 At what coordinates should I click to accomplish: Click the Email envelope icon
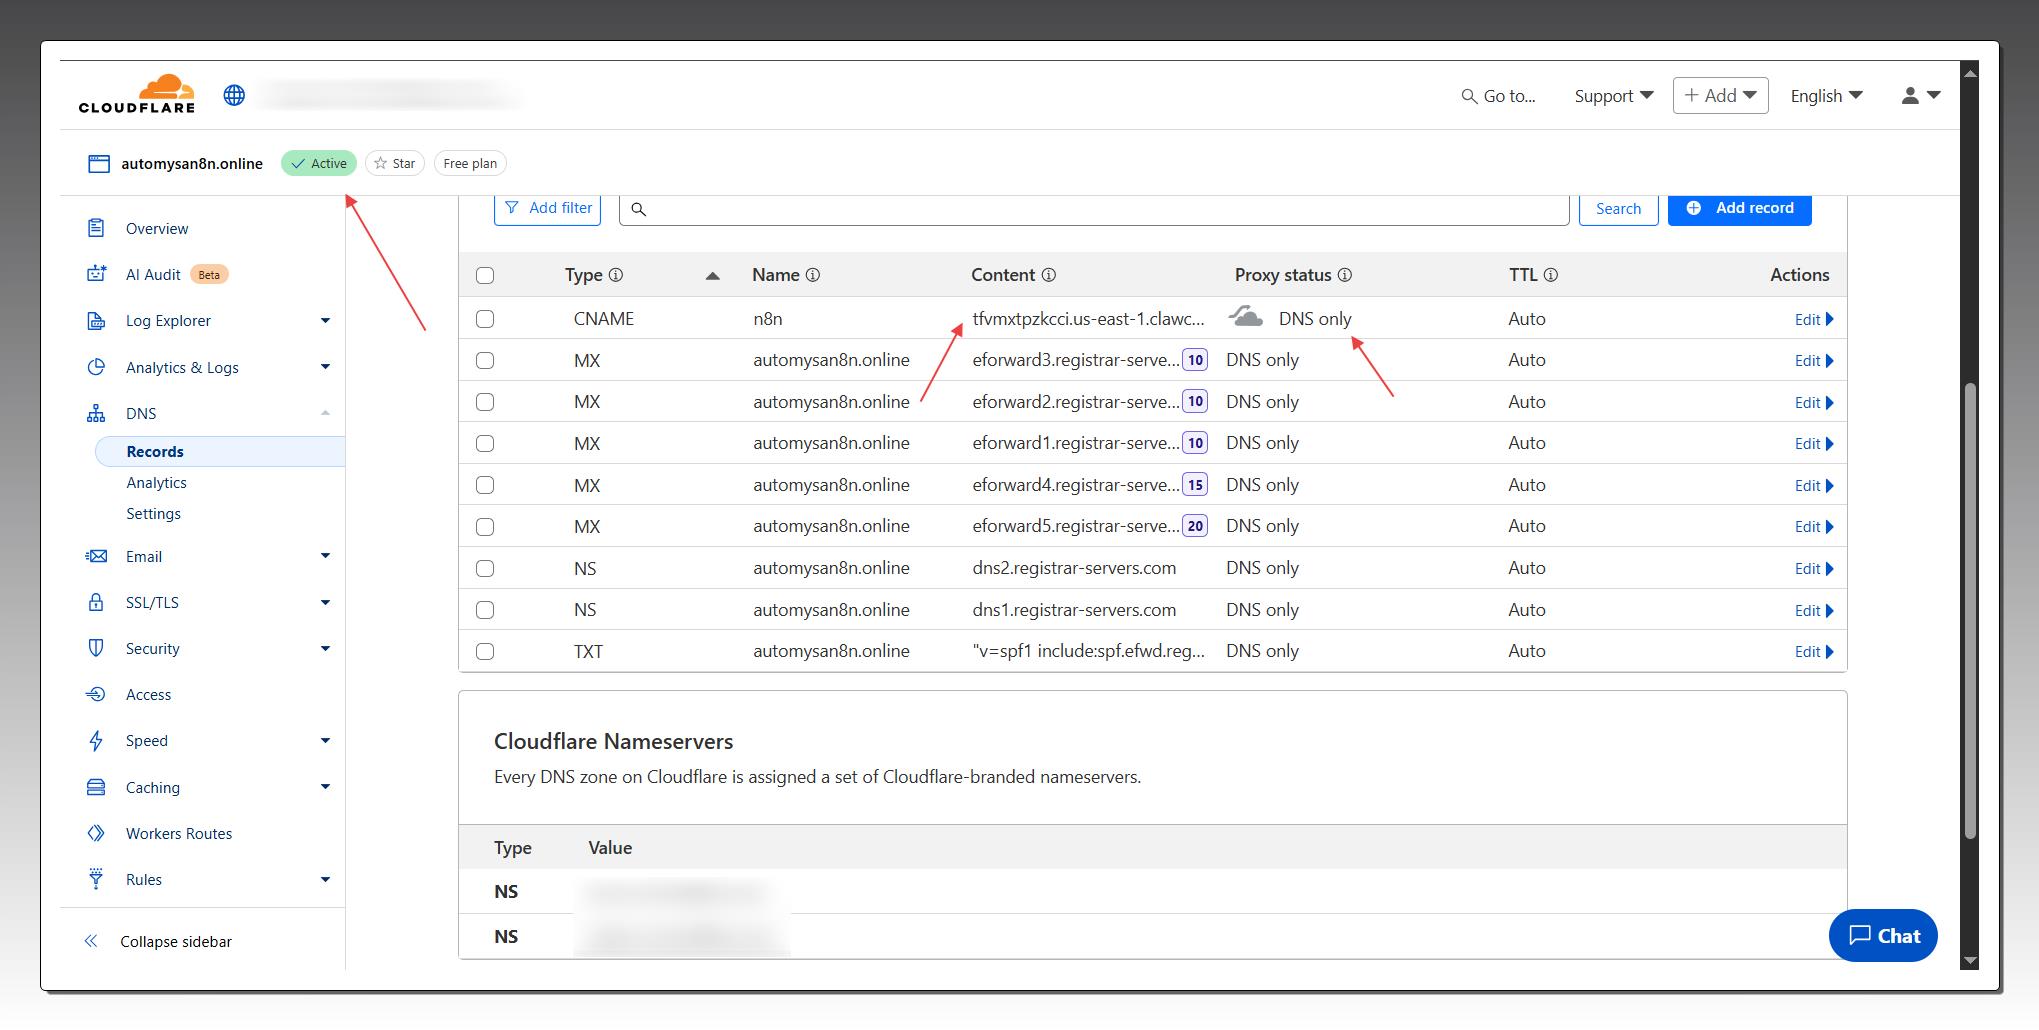(x=96, y=556)
